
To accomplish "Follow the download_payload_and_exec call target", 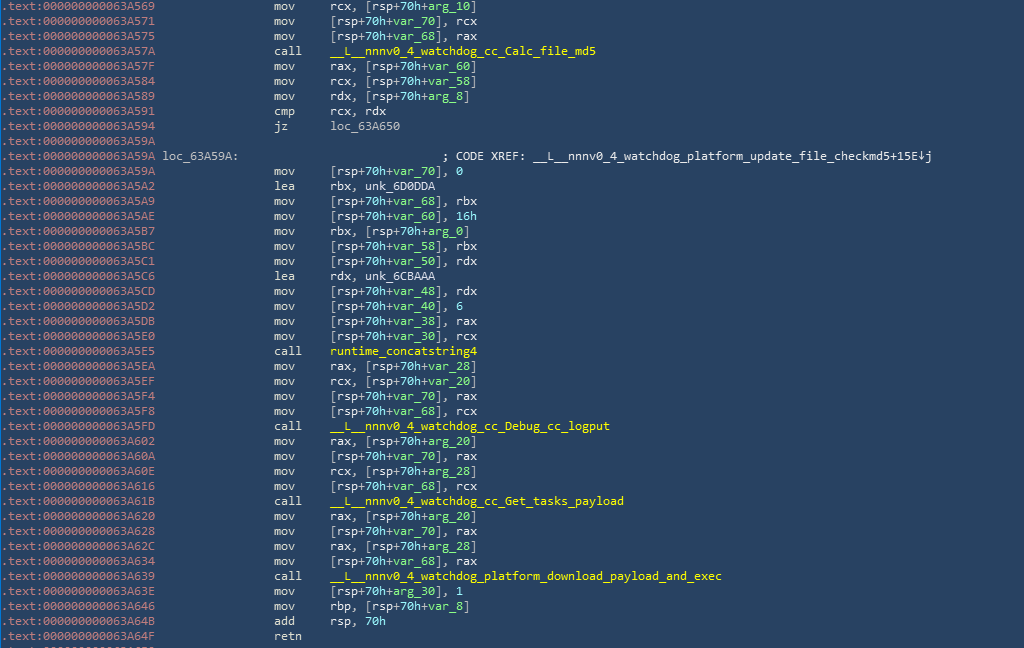I will click(525, 576).
